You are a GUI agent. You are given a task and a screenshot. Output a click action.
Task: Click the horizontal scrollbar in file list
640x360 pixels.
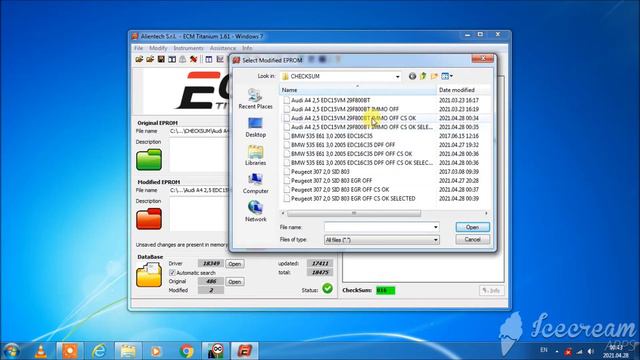(353, 213)
